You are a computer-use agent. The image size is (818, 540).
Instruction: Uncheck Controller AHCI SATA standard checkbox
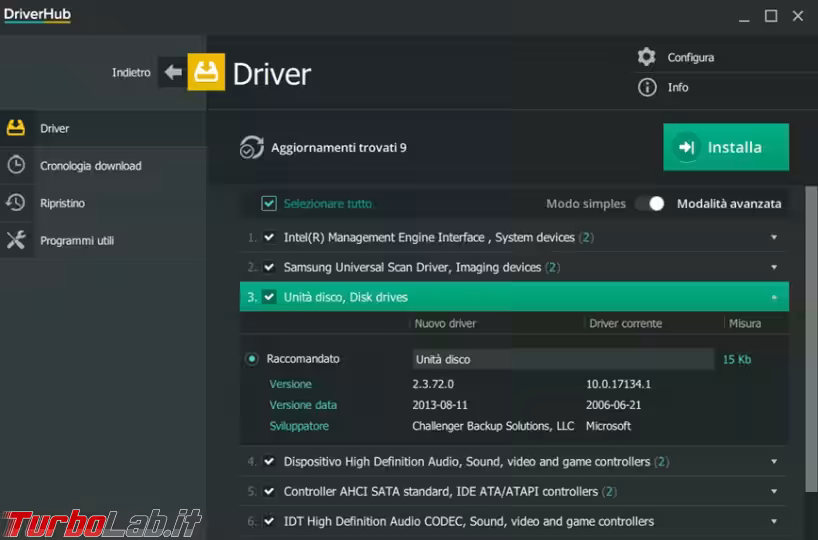click(x=269, y=491)
